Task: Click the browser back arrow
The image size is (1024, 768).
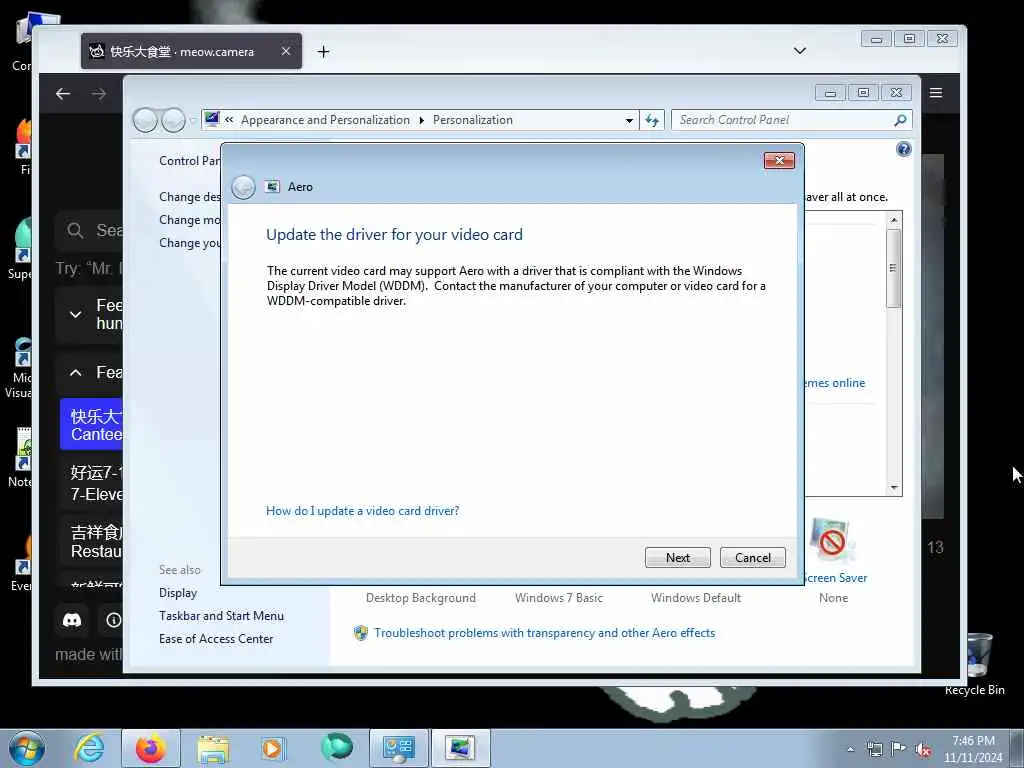Action: 63,94
